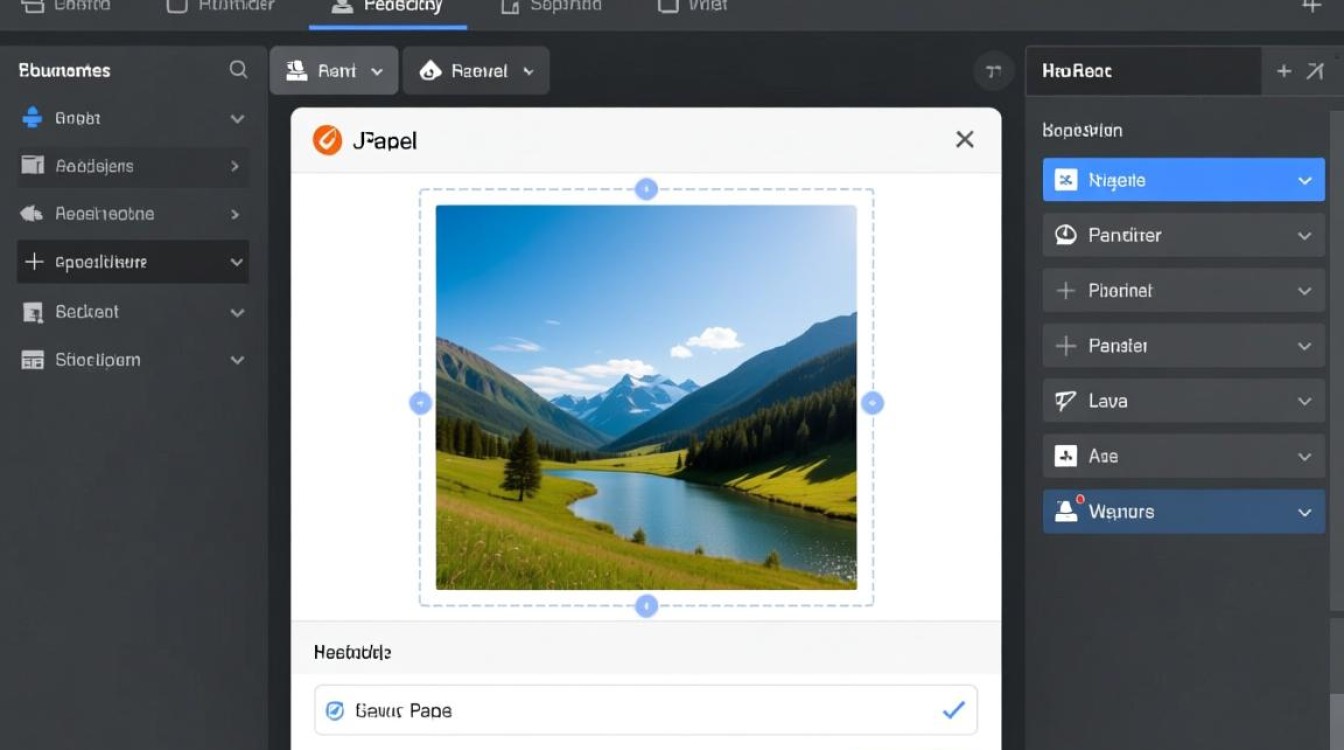The image size is (1344, 750).
Task: Click the clock icon beside Panditer
Action: (1066, 235)
